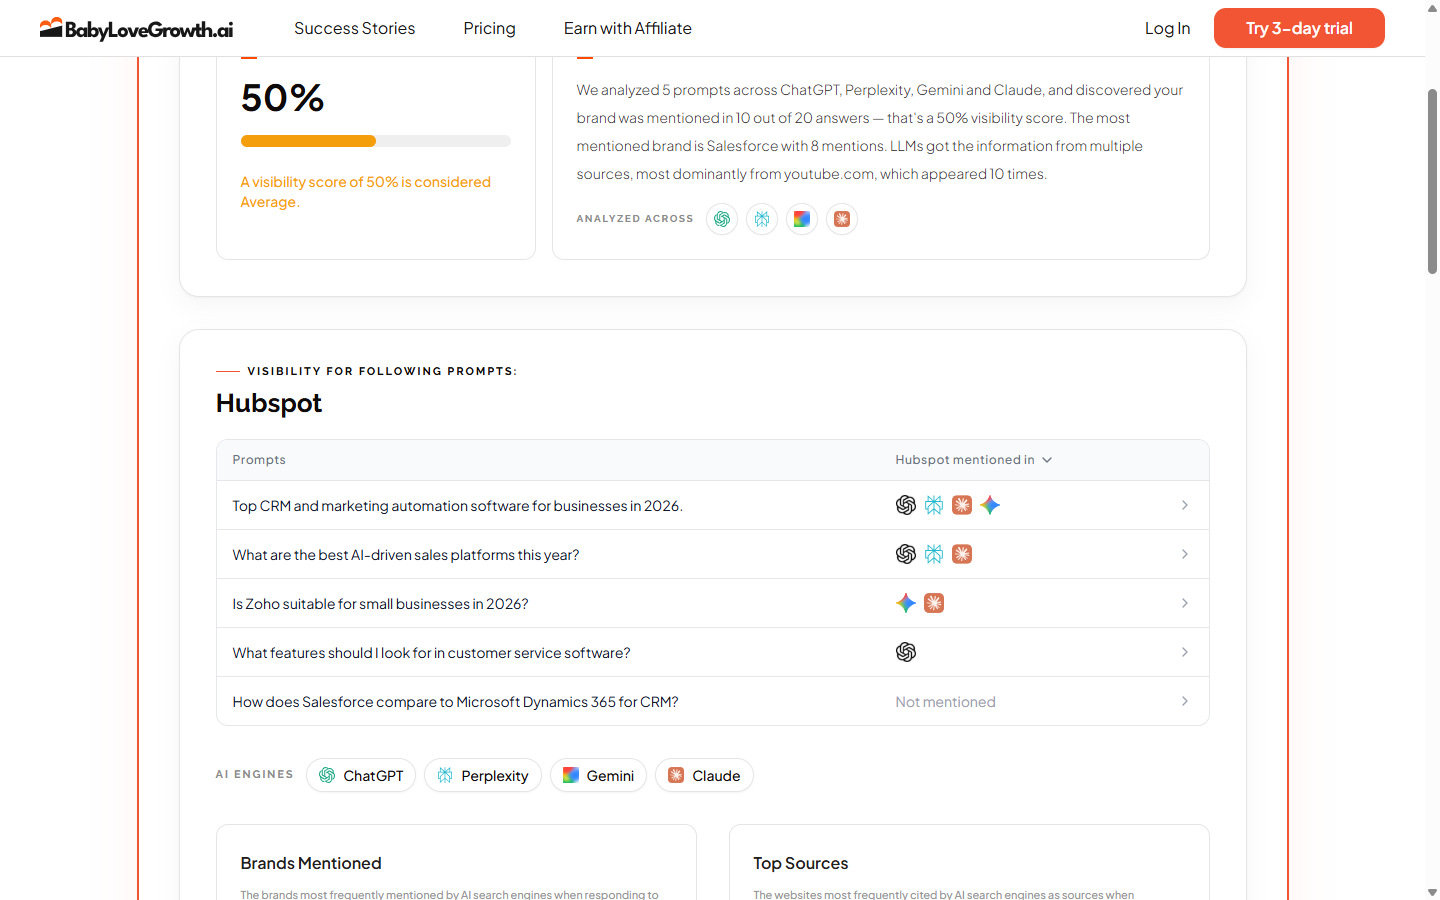Filter by ChatGPT engine chip
1440x900 pixels.
(x=361, y=775)
